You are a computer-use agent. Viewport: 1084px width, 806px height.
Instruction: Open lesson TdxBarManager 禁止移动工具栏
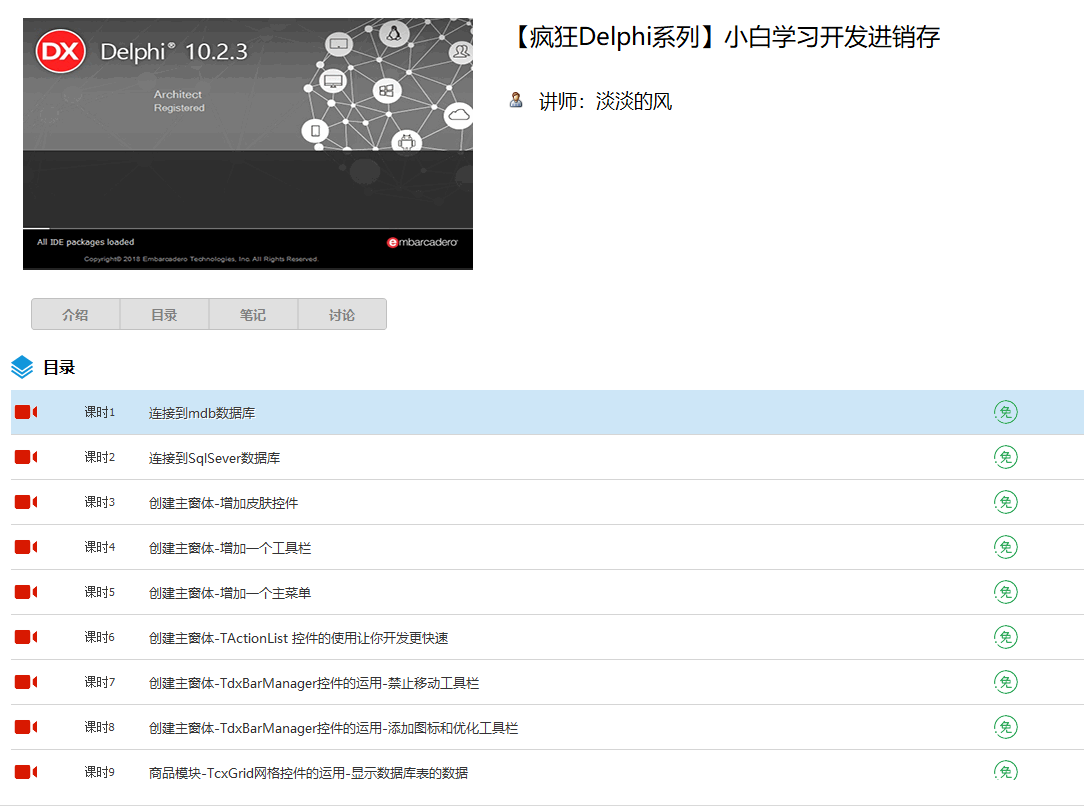click(314, 682)
